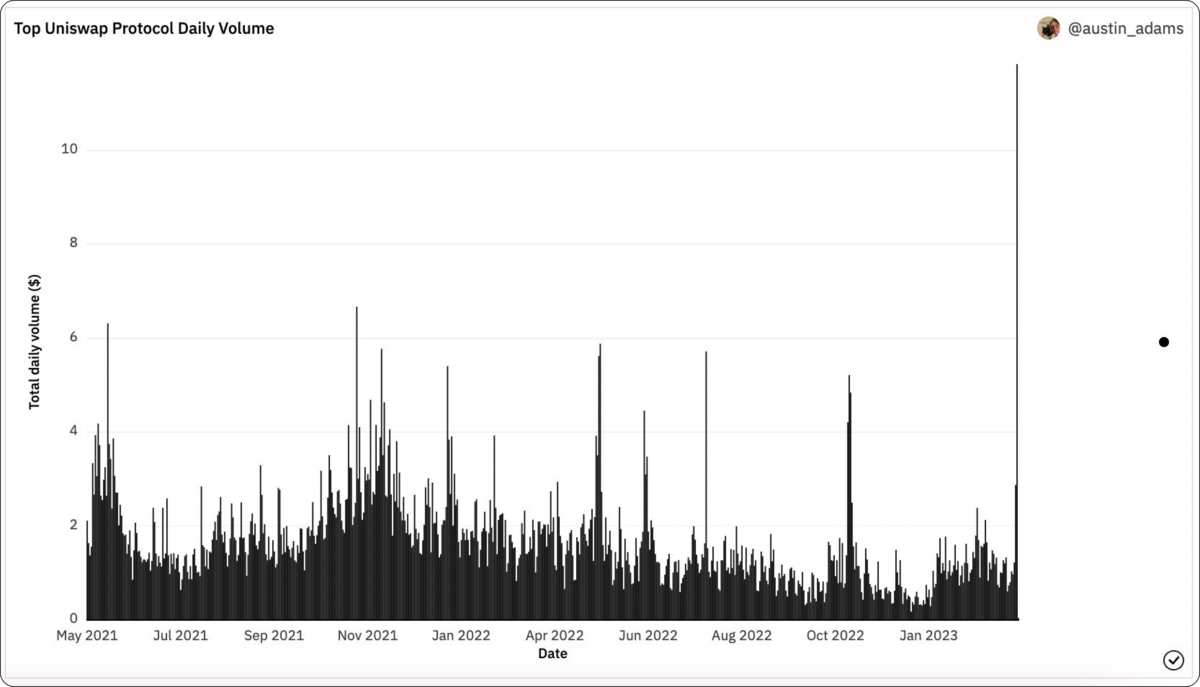Click the 10 value on the y-axis
This screenshot has height=687, width=1200.
(x=70, y=150)
